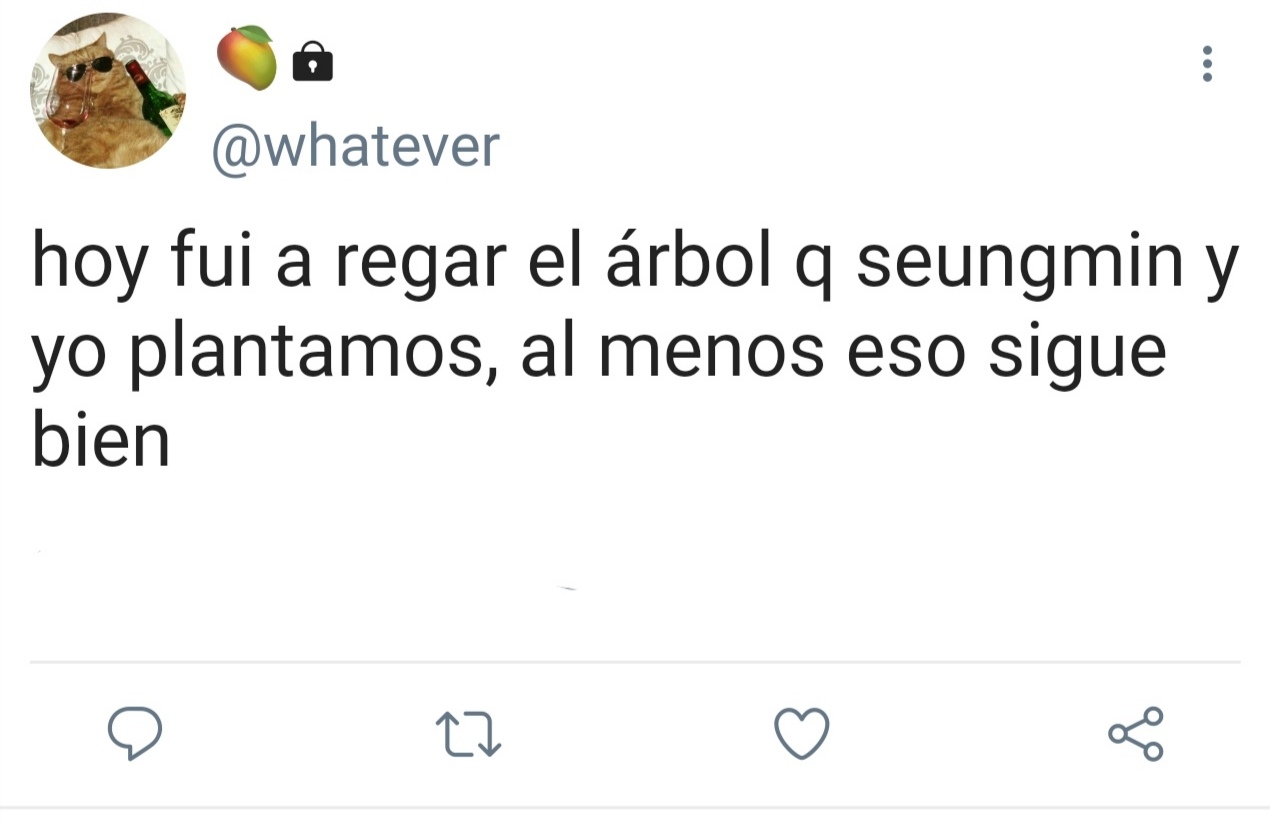Reply to the tweet via speech bubble icon
Viewport: 1270px width, 825px height.
[x=134, y=733]
